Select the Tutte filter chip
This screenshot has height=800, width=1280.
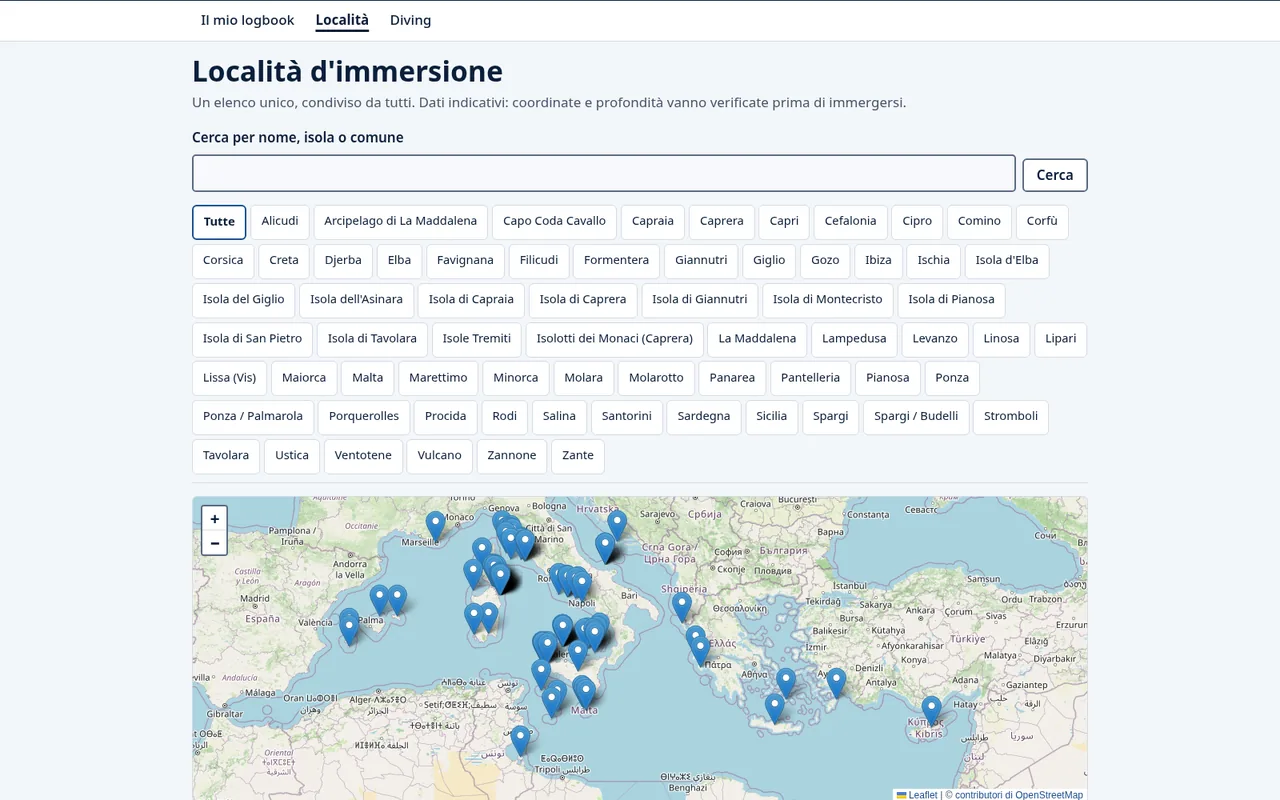click(219, 222)
